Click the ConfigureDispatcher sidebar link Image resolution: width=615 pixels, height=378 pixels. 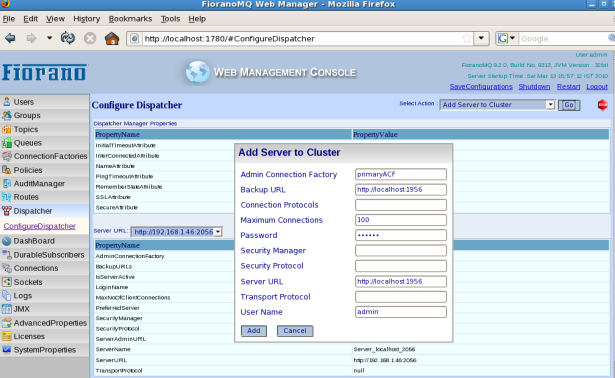click(x=40, y=226)
